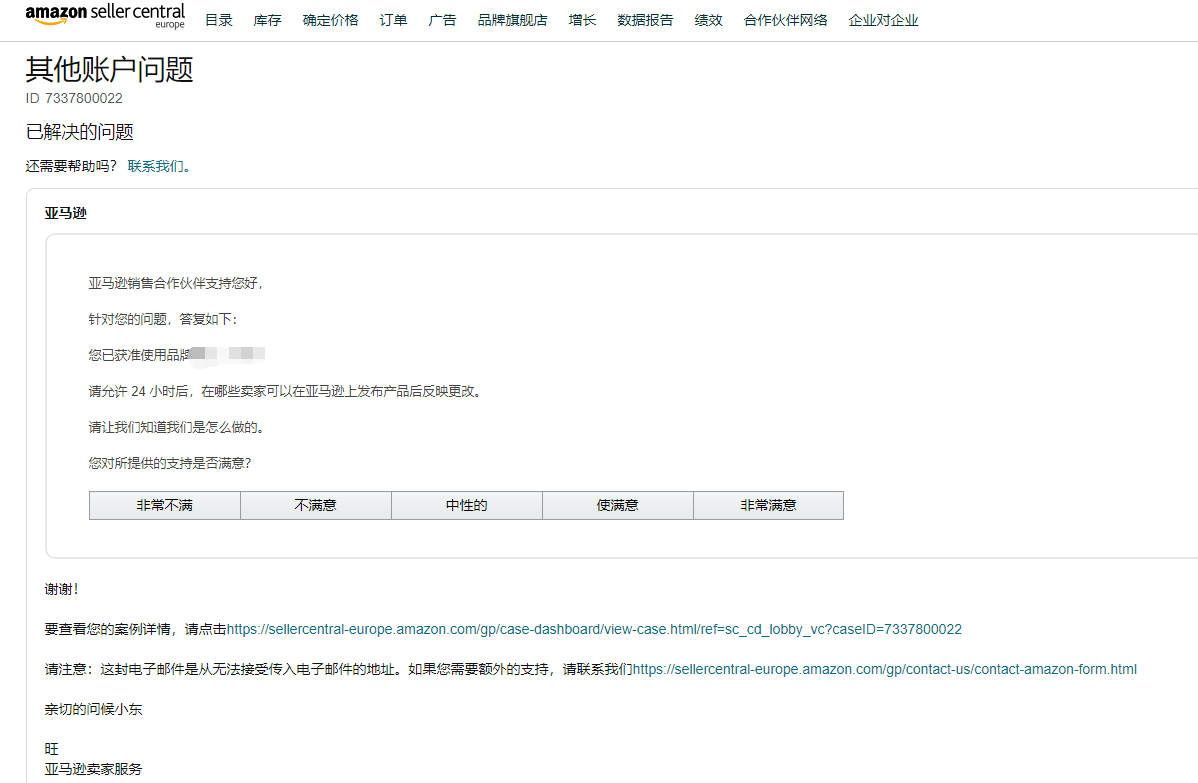Select the 中性的 rating option
Viewport: 1198px width, 783px height.
(466, 505)
